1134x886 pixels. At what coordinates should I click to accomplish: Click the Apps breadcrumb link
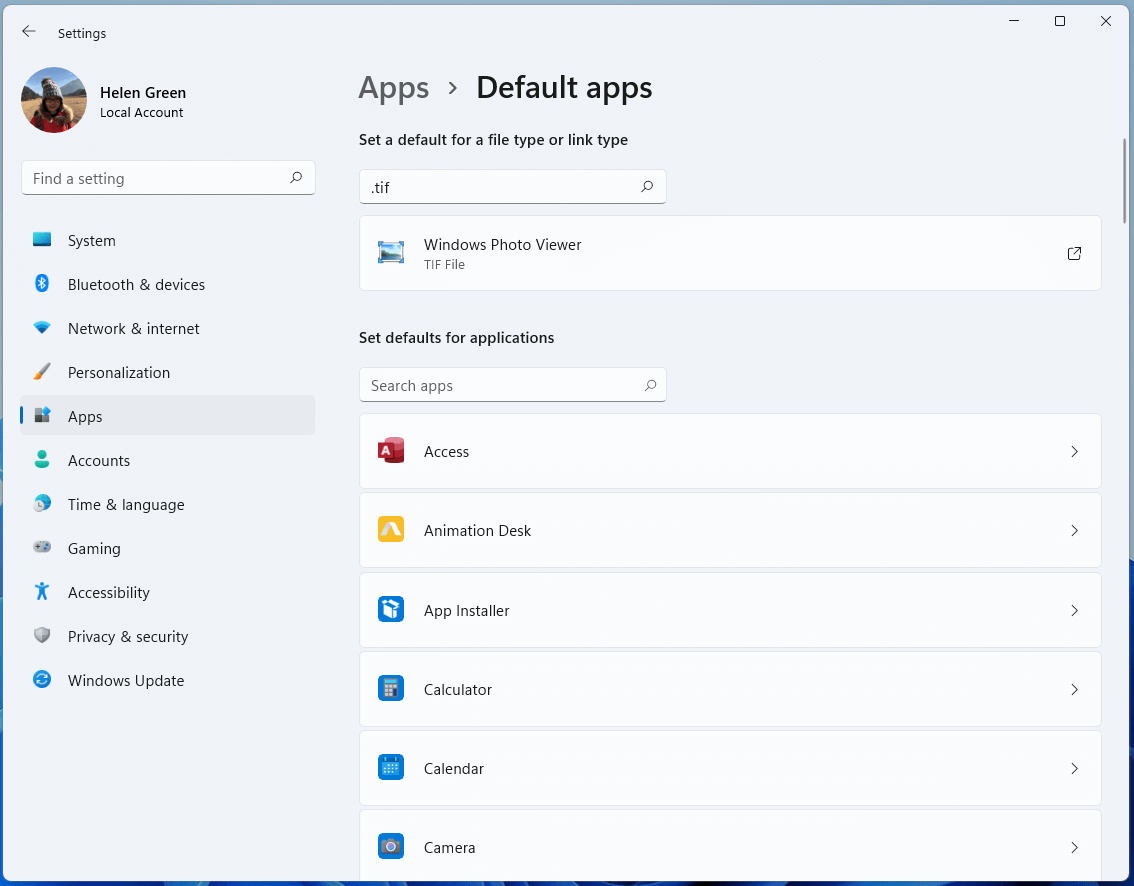(x=393, y=88)
